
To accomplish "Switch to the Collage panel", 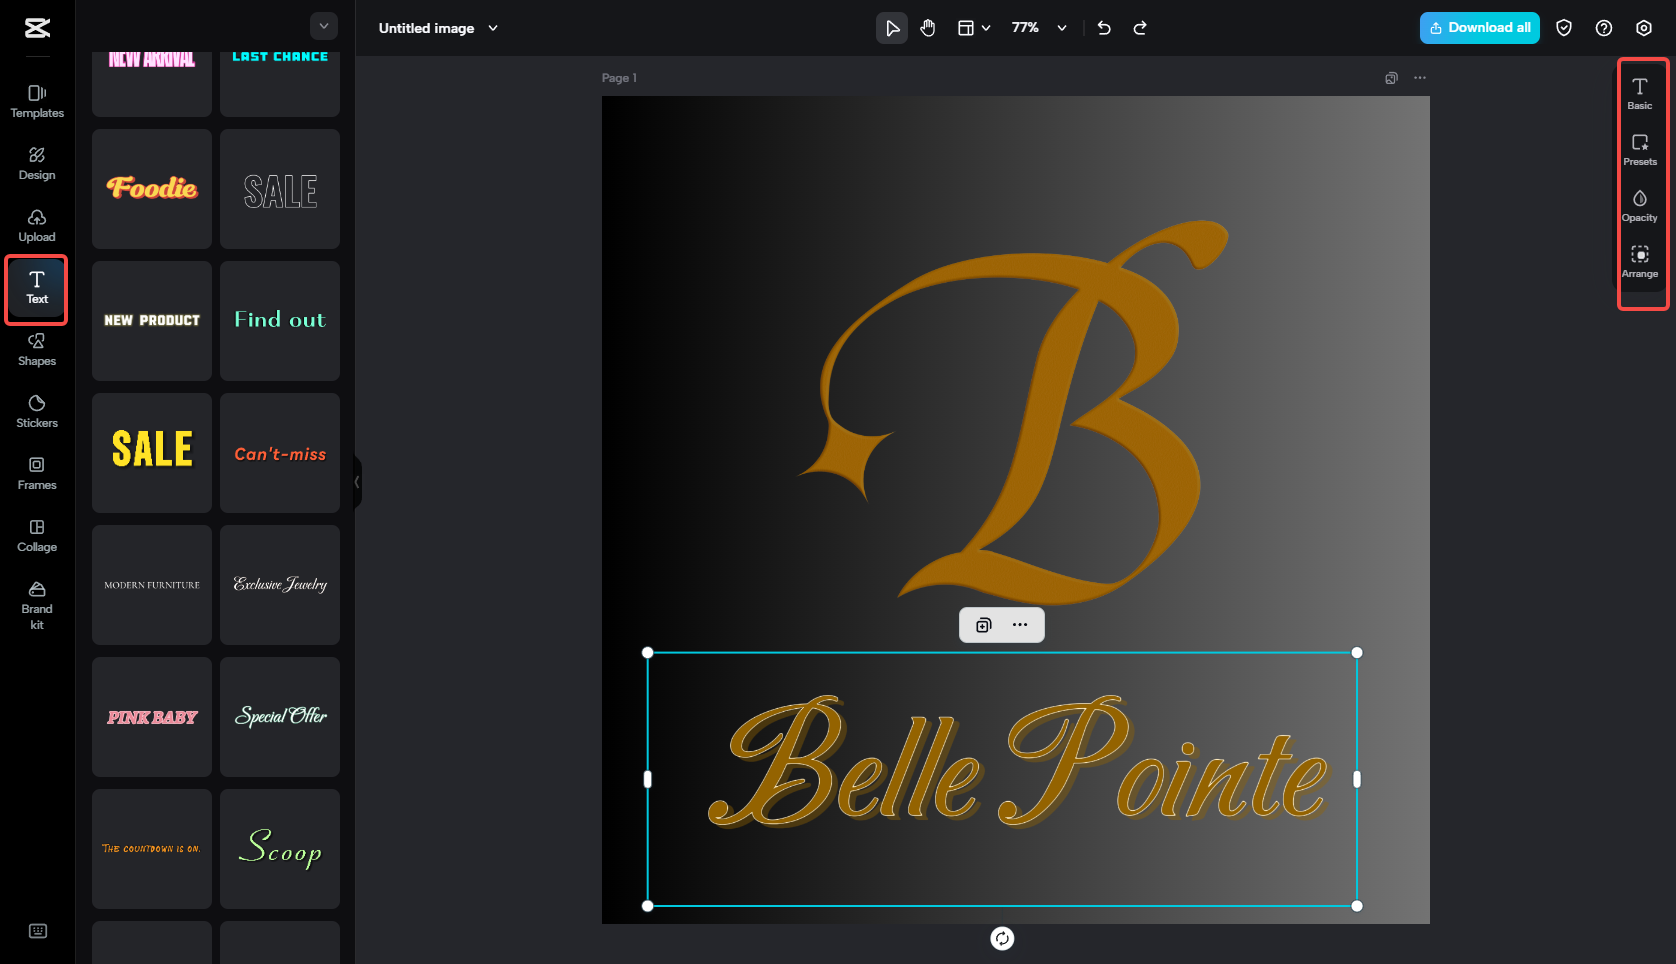I will click(36, 536).
